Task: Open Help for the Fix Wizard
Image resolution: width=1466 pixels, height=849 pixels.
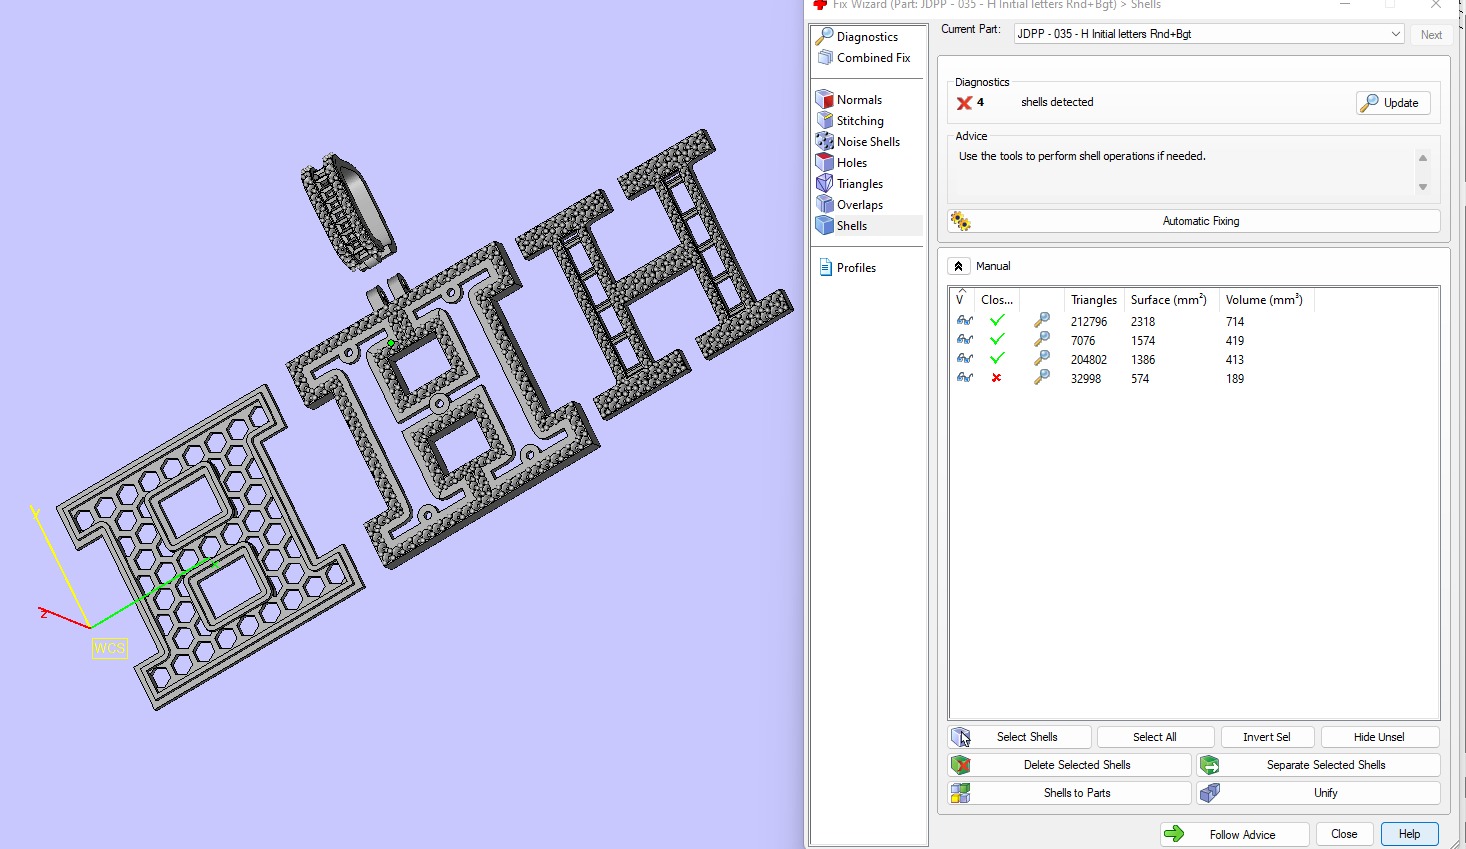Action: [x=1409, y=834]
